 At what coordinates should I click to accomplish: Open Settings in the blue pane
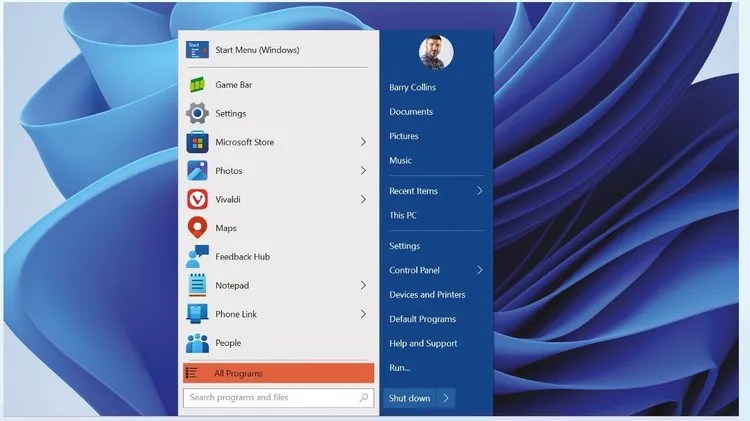pyautogui.click(x=404, y=246)
